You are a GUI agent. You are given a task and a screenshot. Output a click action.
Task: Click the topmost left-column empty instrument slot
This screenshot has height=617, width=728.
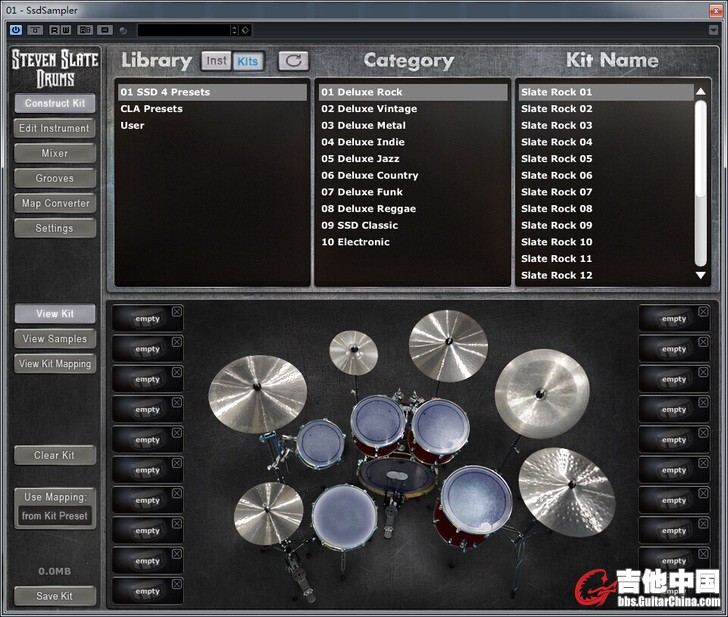coord(148,318)
